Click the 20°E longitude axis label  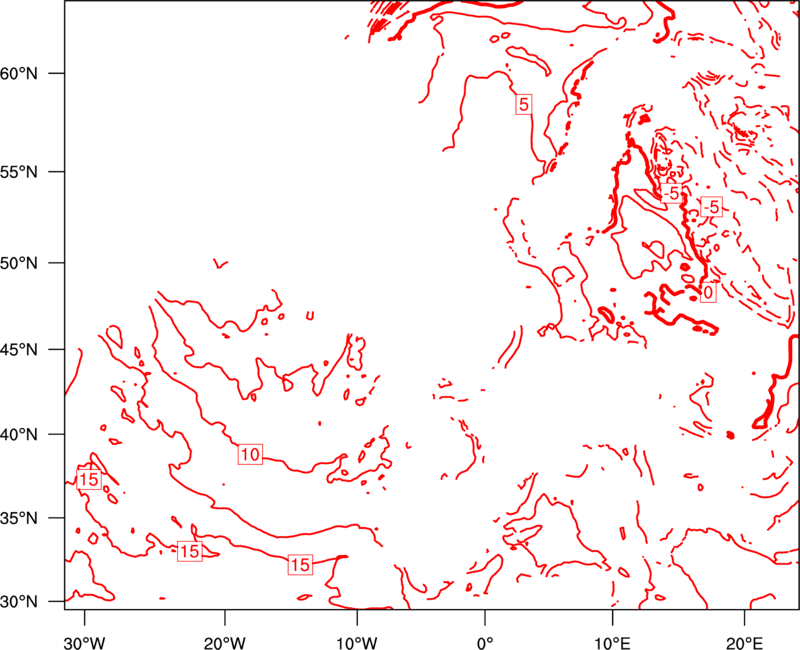(x=744, y=643)
